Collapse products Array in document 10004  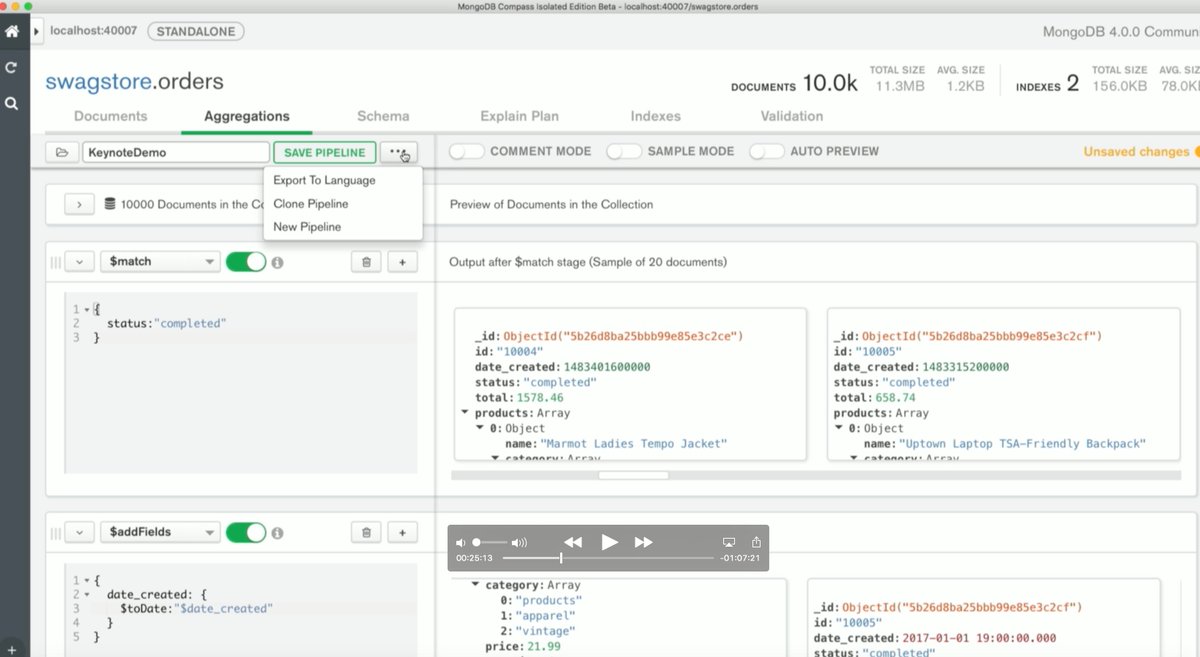click(465, 413)
